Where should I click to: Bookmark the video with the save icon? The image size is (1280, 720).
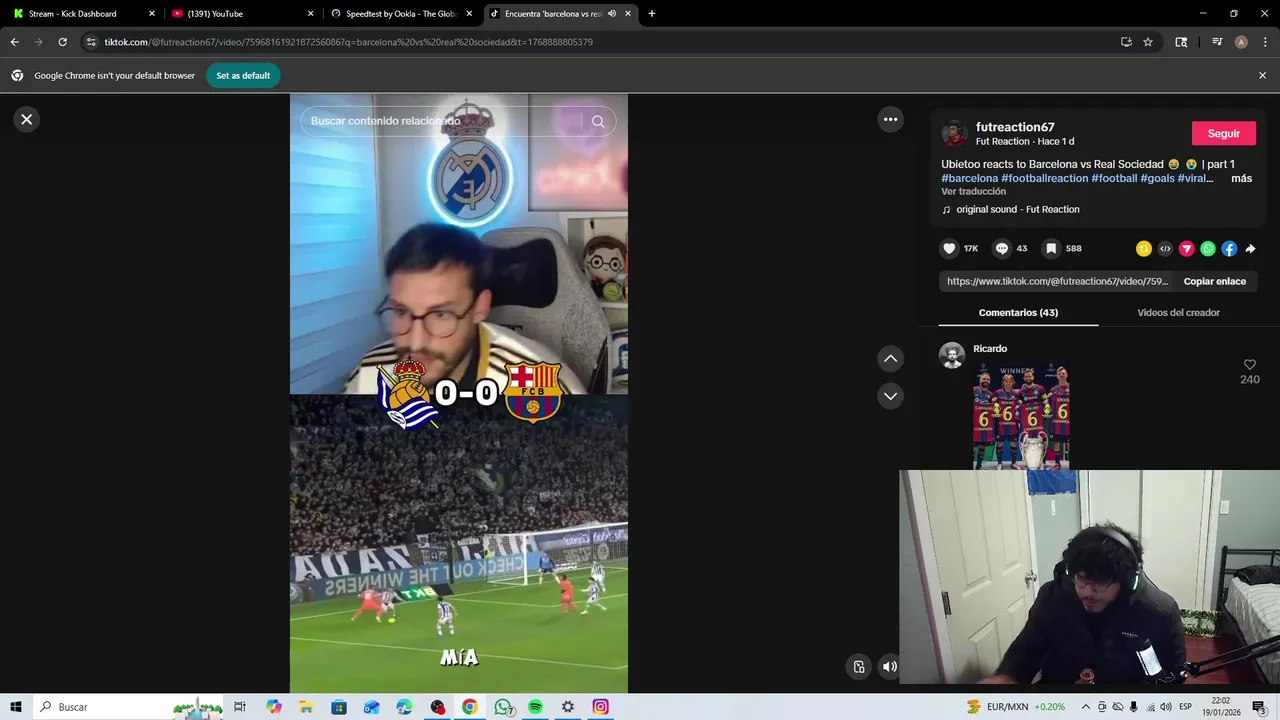click(x=1051, y=248)
